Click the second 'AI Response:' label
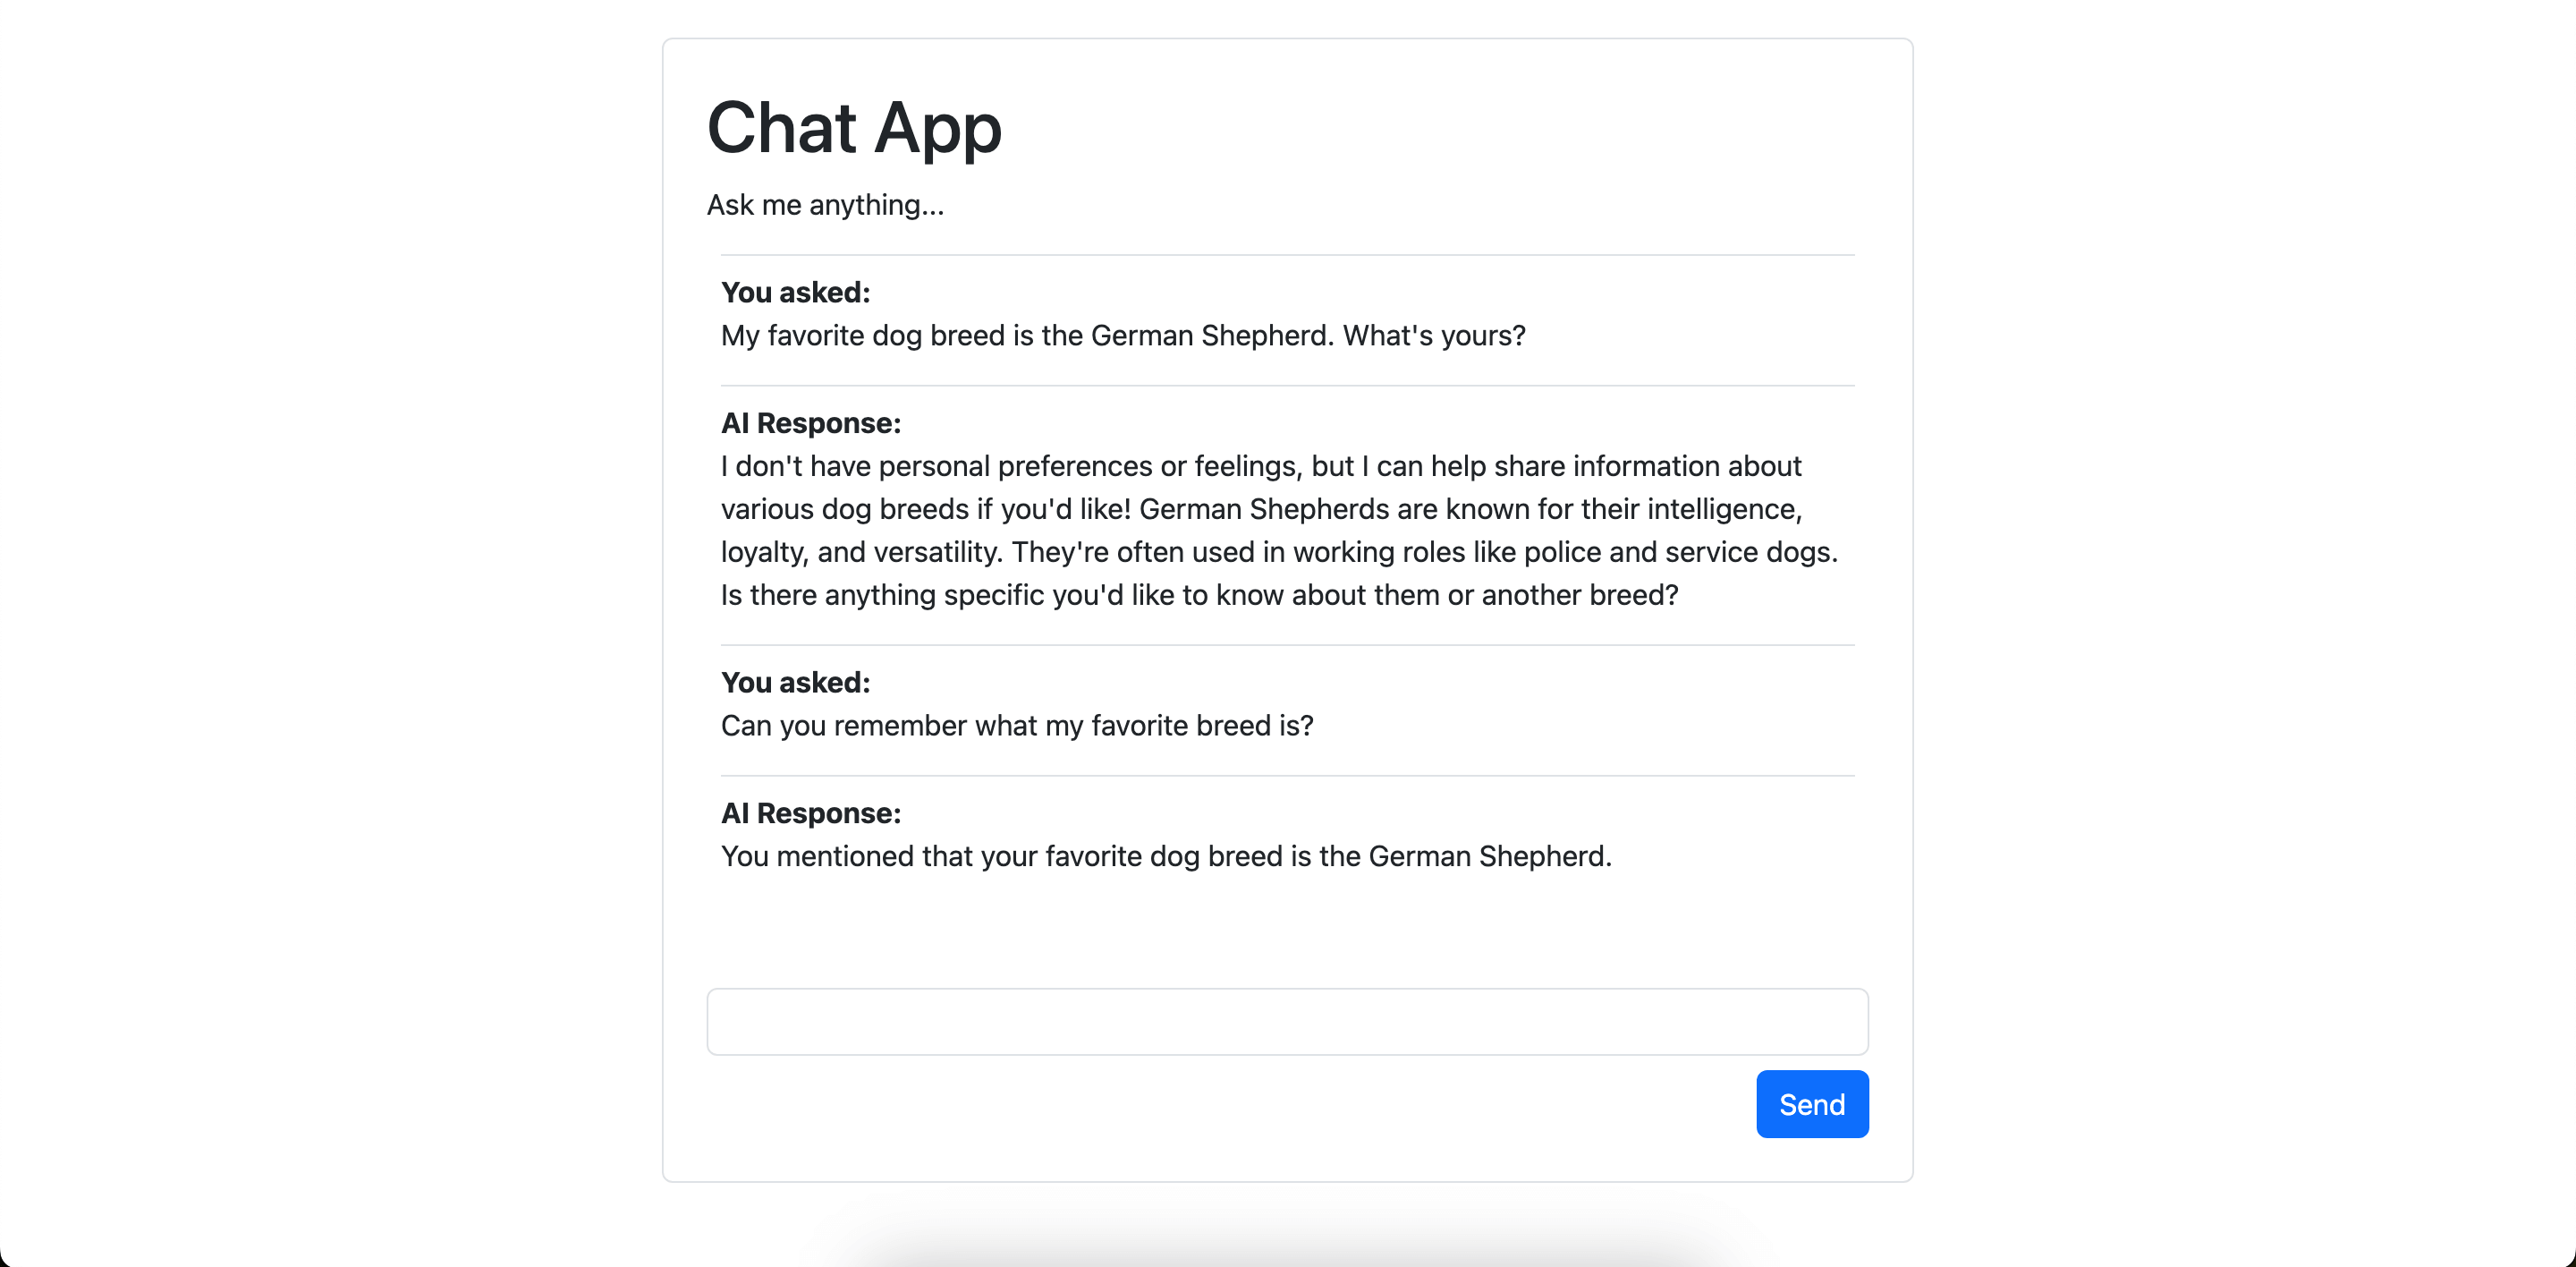The height and width of the screenshot is (1267, 2576). [810, 813]
